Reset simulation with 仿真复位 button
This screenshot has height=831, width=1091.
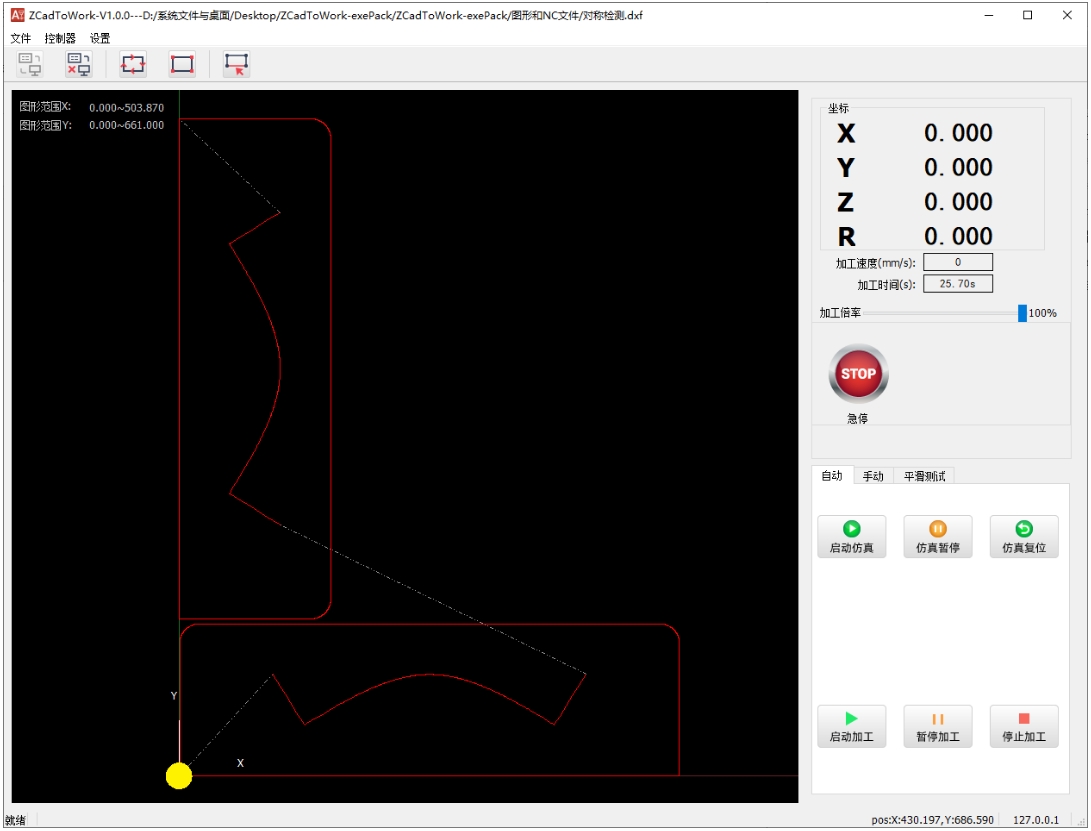(1024, 537)
